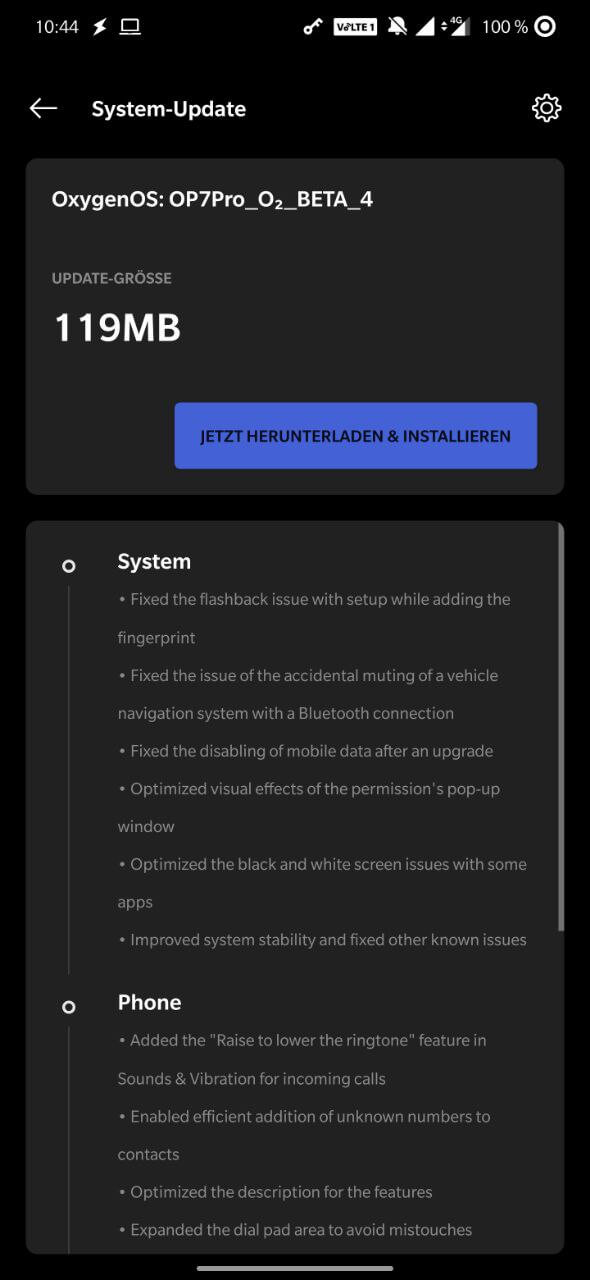Tap the bottom navigation gesture bar
590x1280 pixels.
click(x=295, y=1268)
